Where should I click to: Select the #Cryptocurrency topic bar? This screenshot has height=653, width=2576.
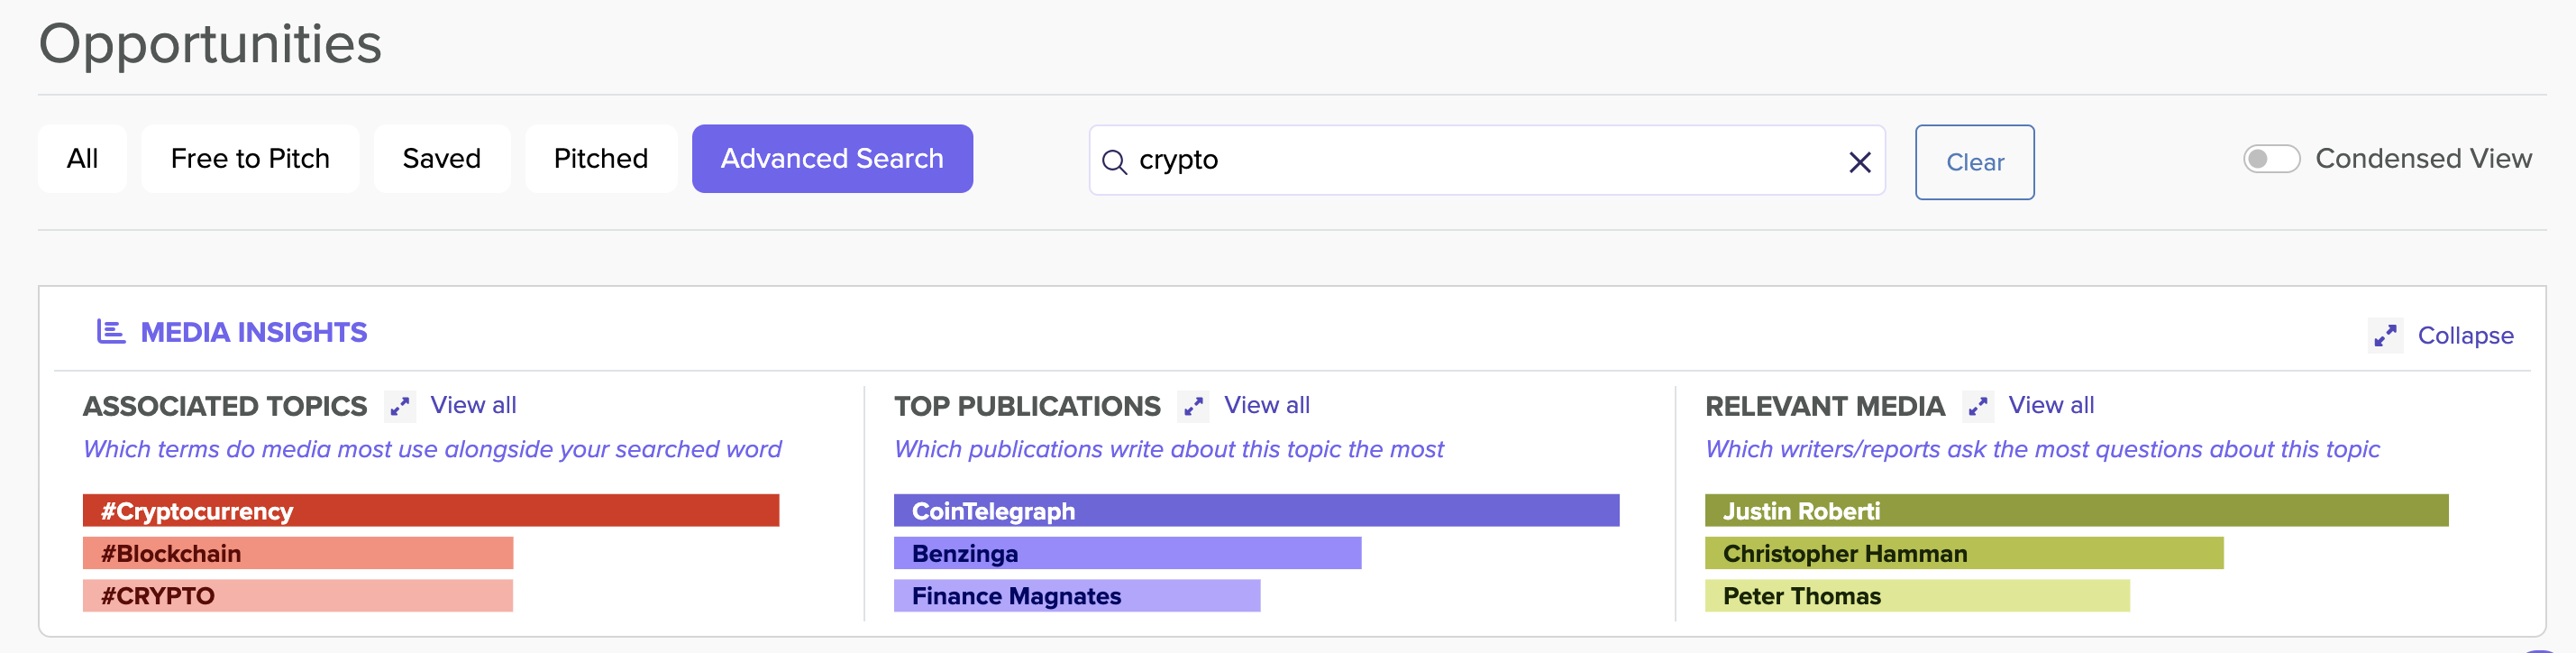coord(430,511)
